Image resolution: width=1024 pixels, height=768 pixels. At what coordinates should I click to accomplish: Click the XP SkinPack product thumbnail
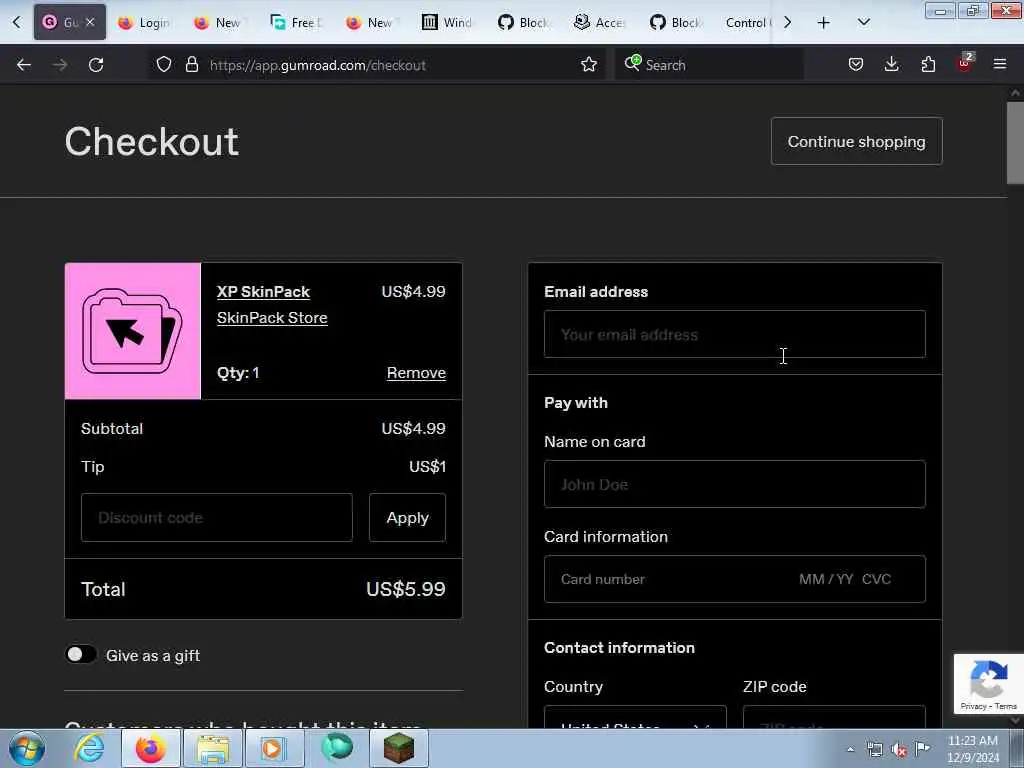(x=133, y=331)
